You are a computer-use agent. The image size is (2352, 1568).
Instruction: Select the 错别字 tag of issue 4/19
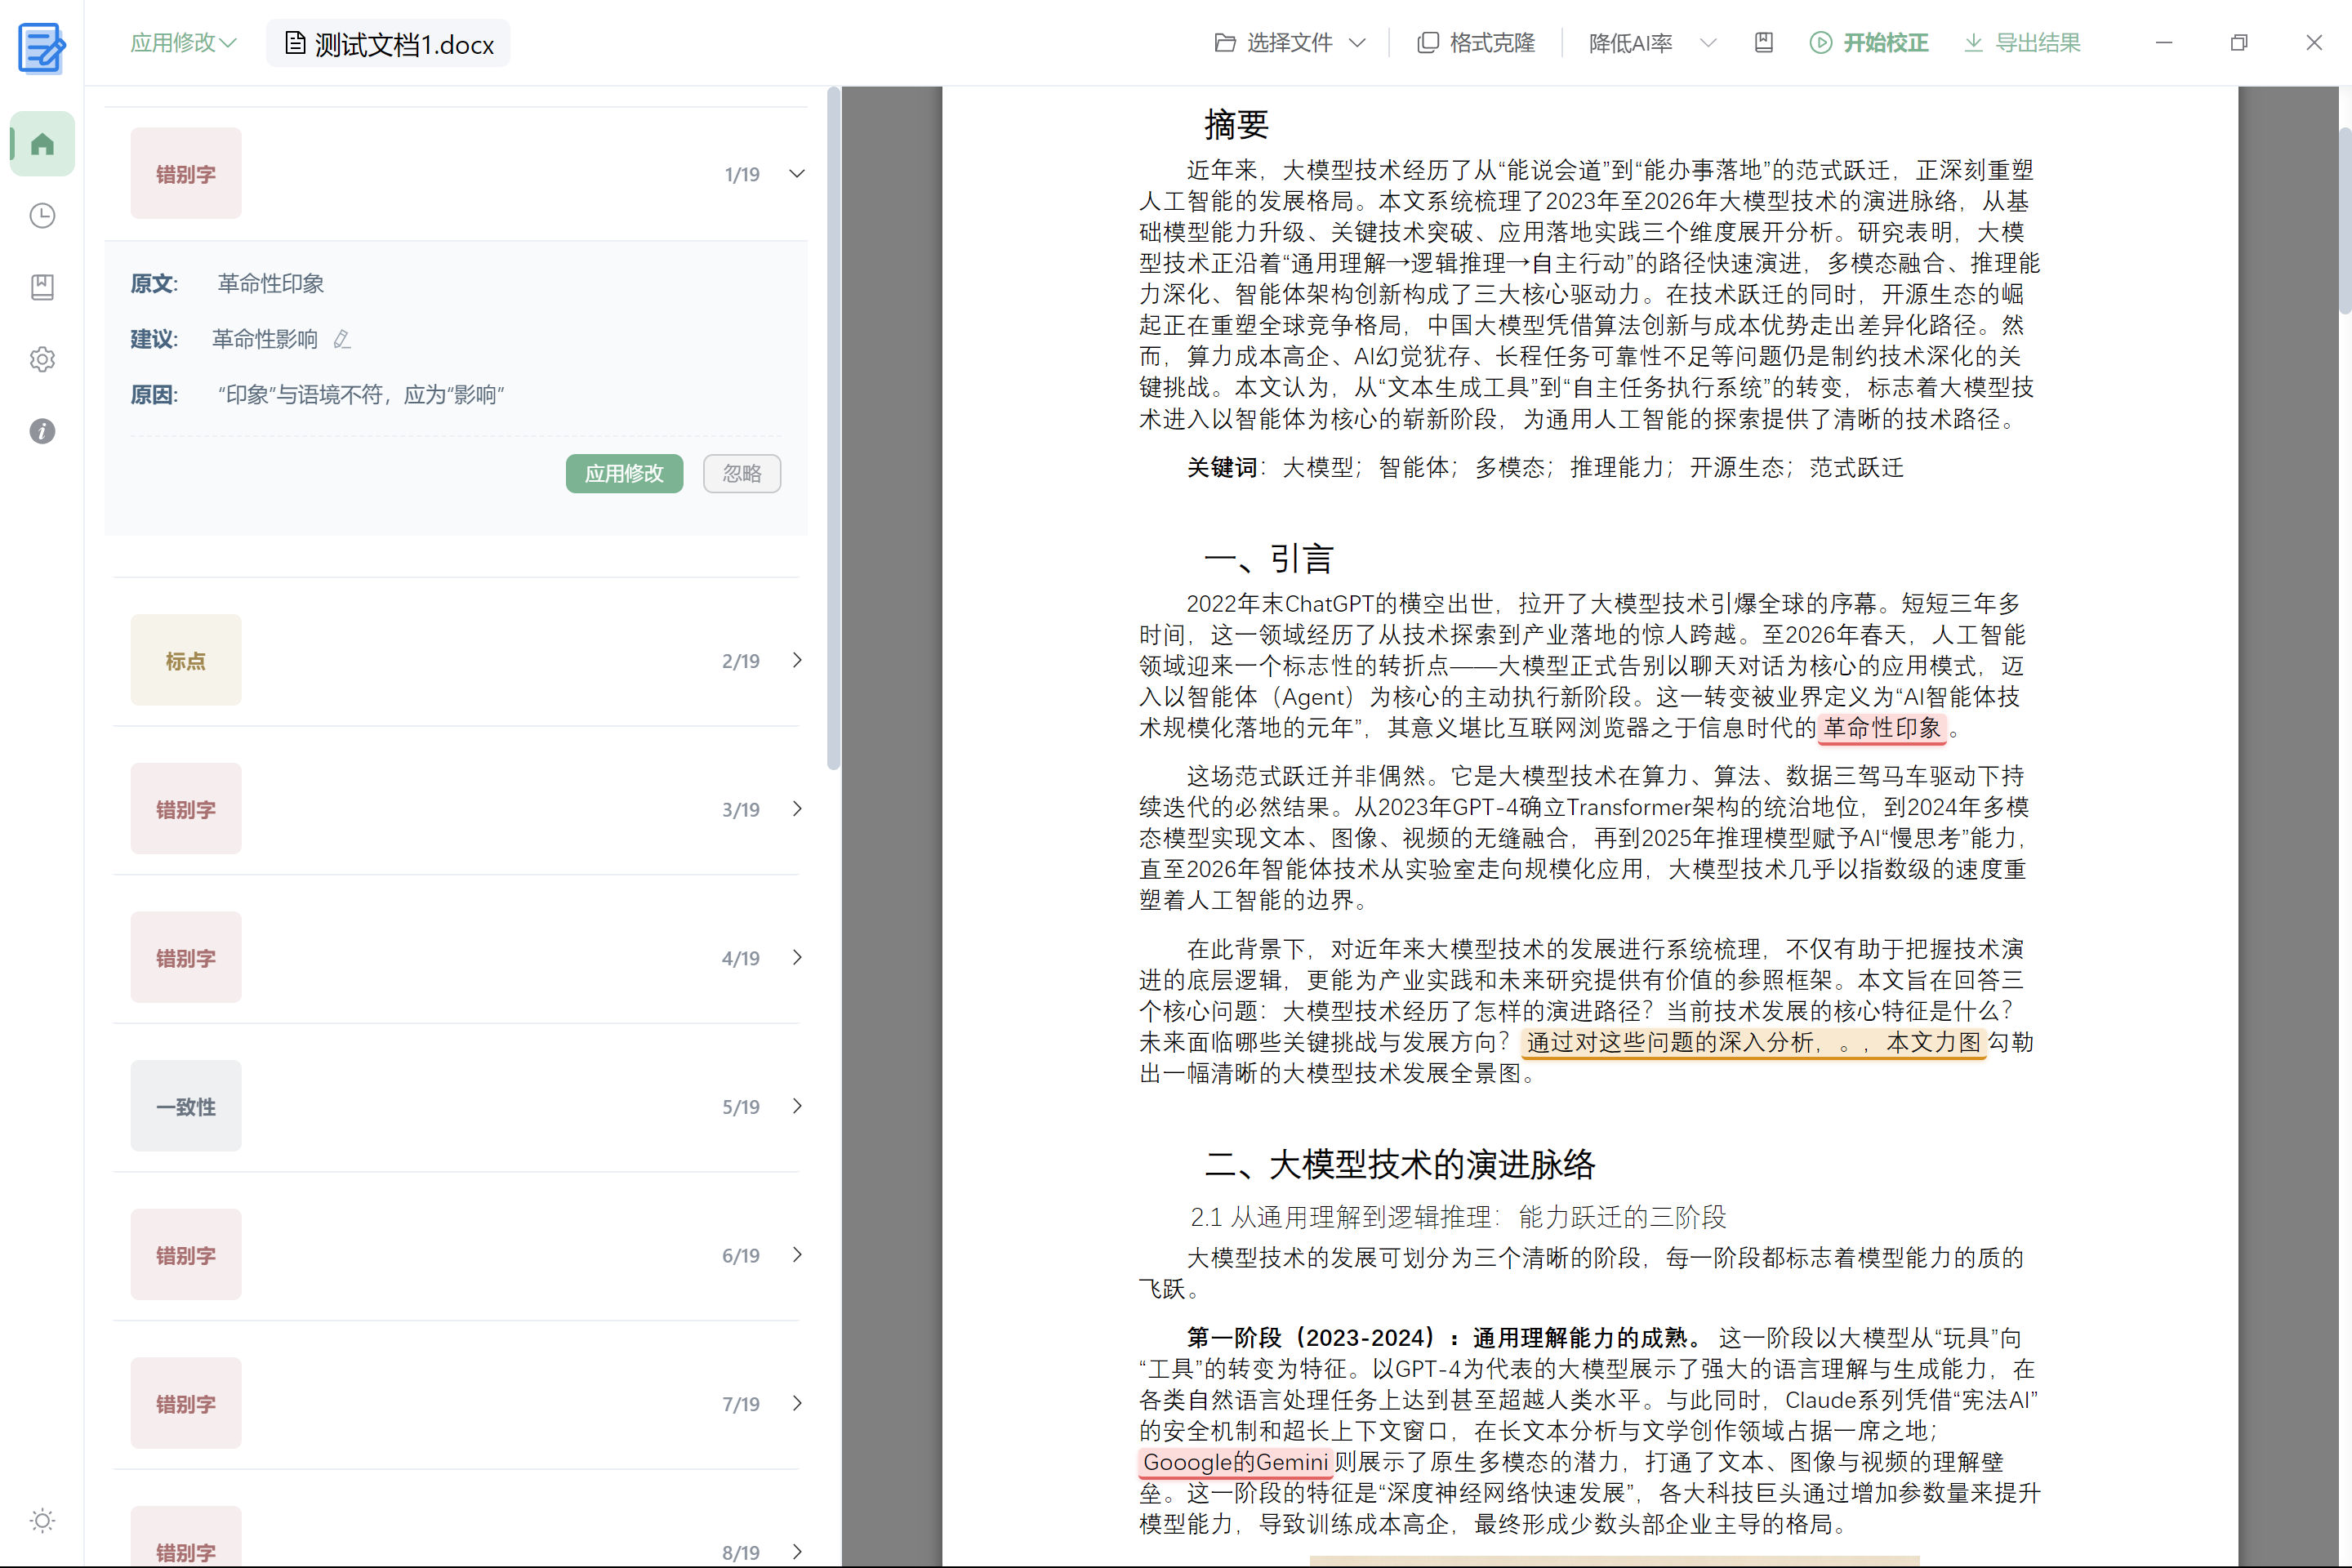click(186, 958)
